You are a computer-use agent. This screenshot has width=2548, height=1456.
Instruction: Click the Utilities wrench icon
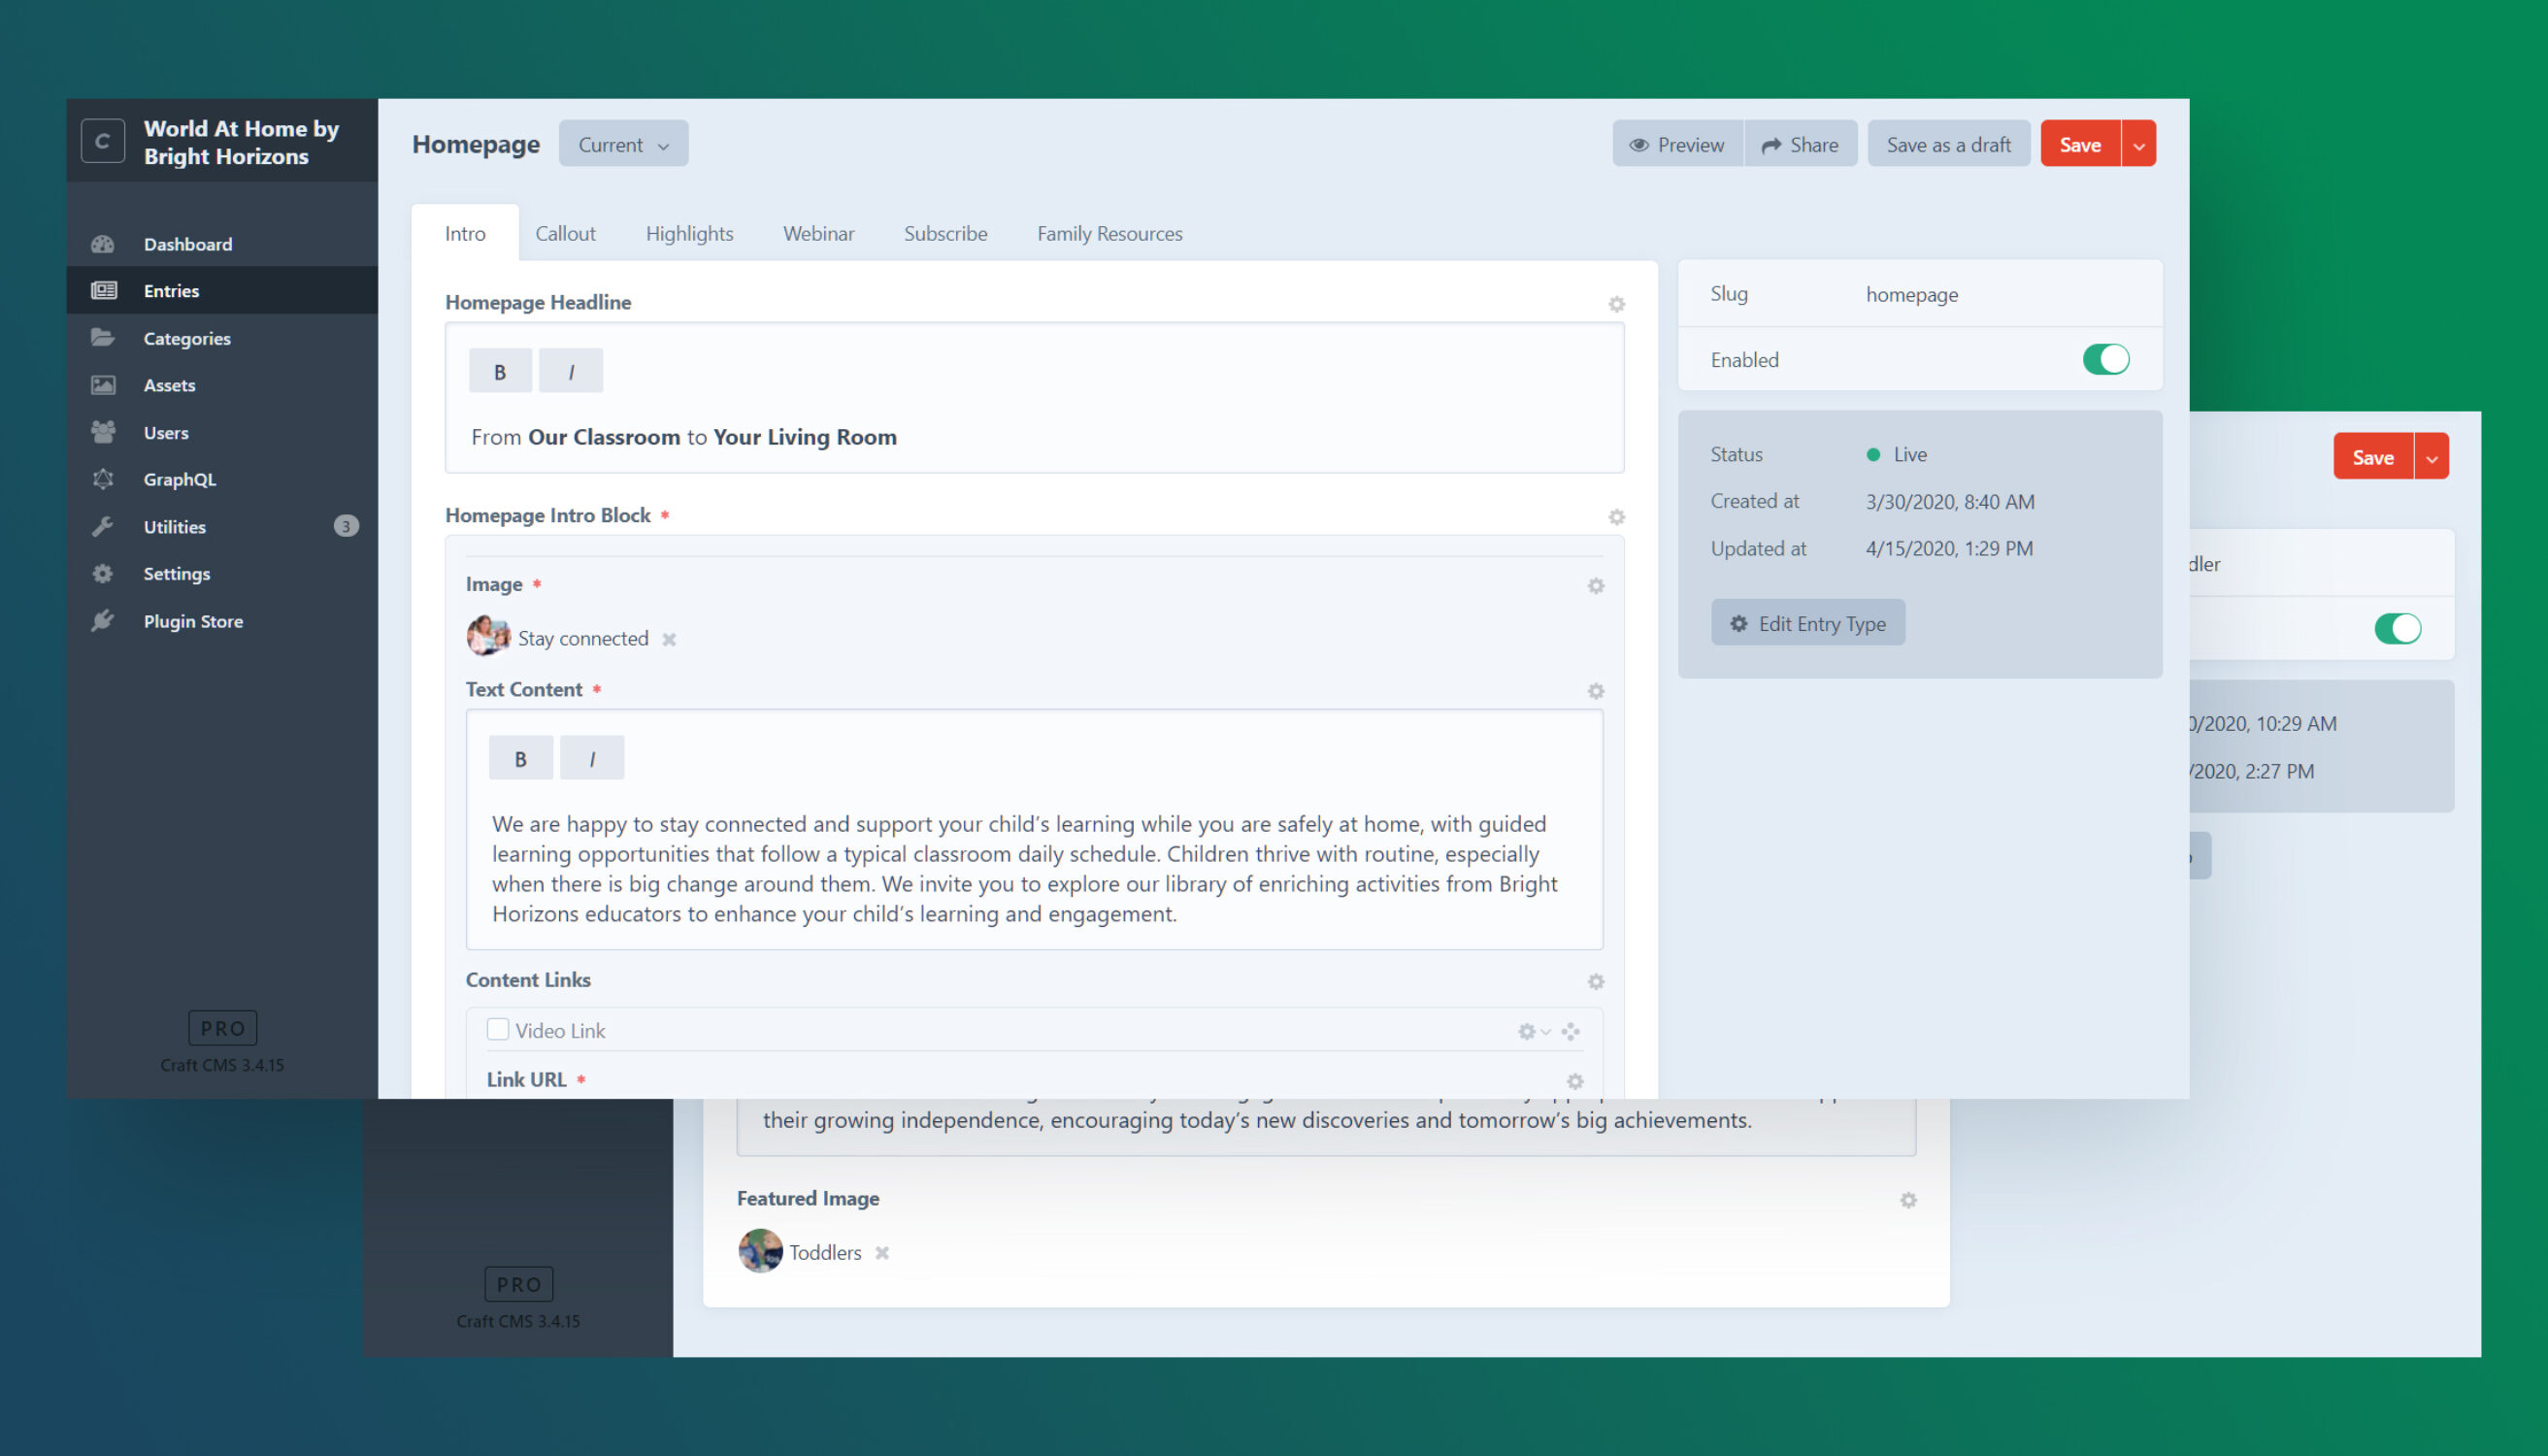click(x=103, y=527)
